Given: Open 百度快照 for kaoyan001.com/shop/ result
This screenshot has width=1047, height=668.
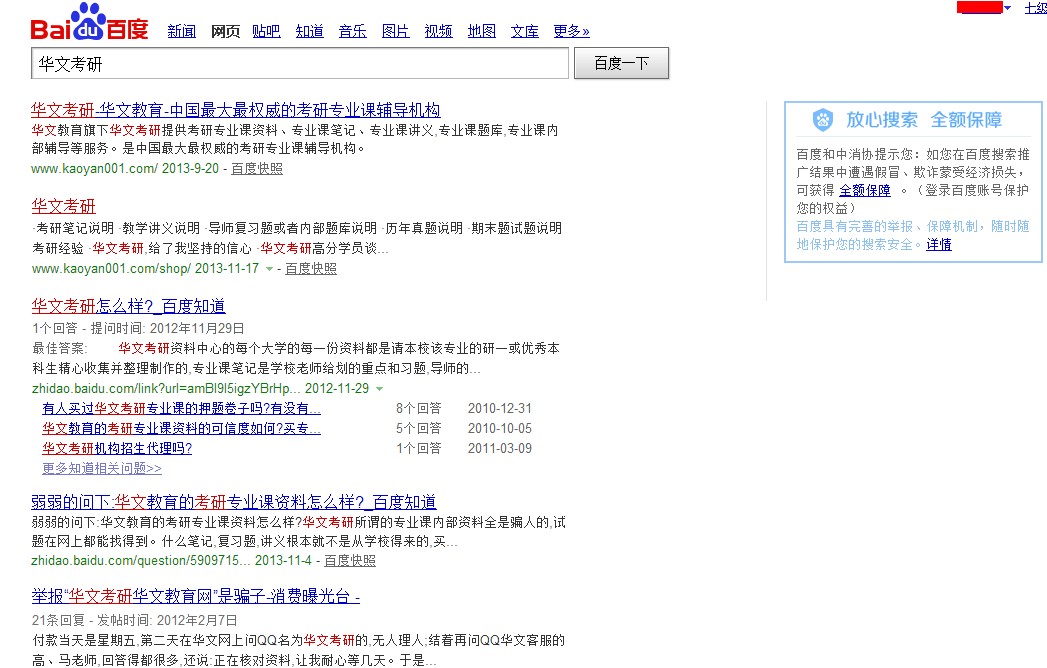Looking at the screenshot, I should 311,269.
